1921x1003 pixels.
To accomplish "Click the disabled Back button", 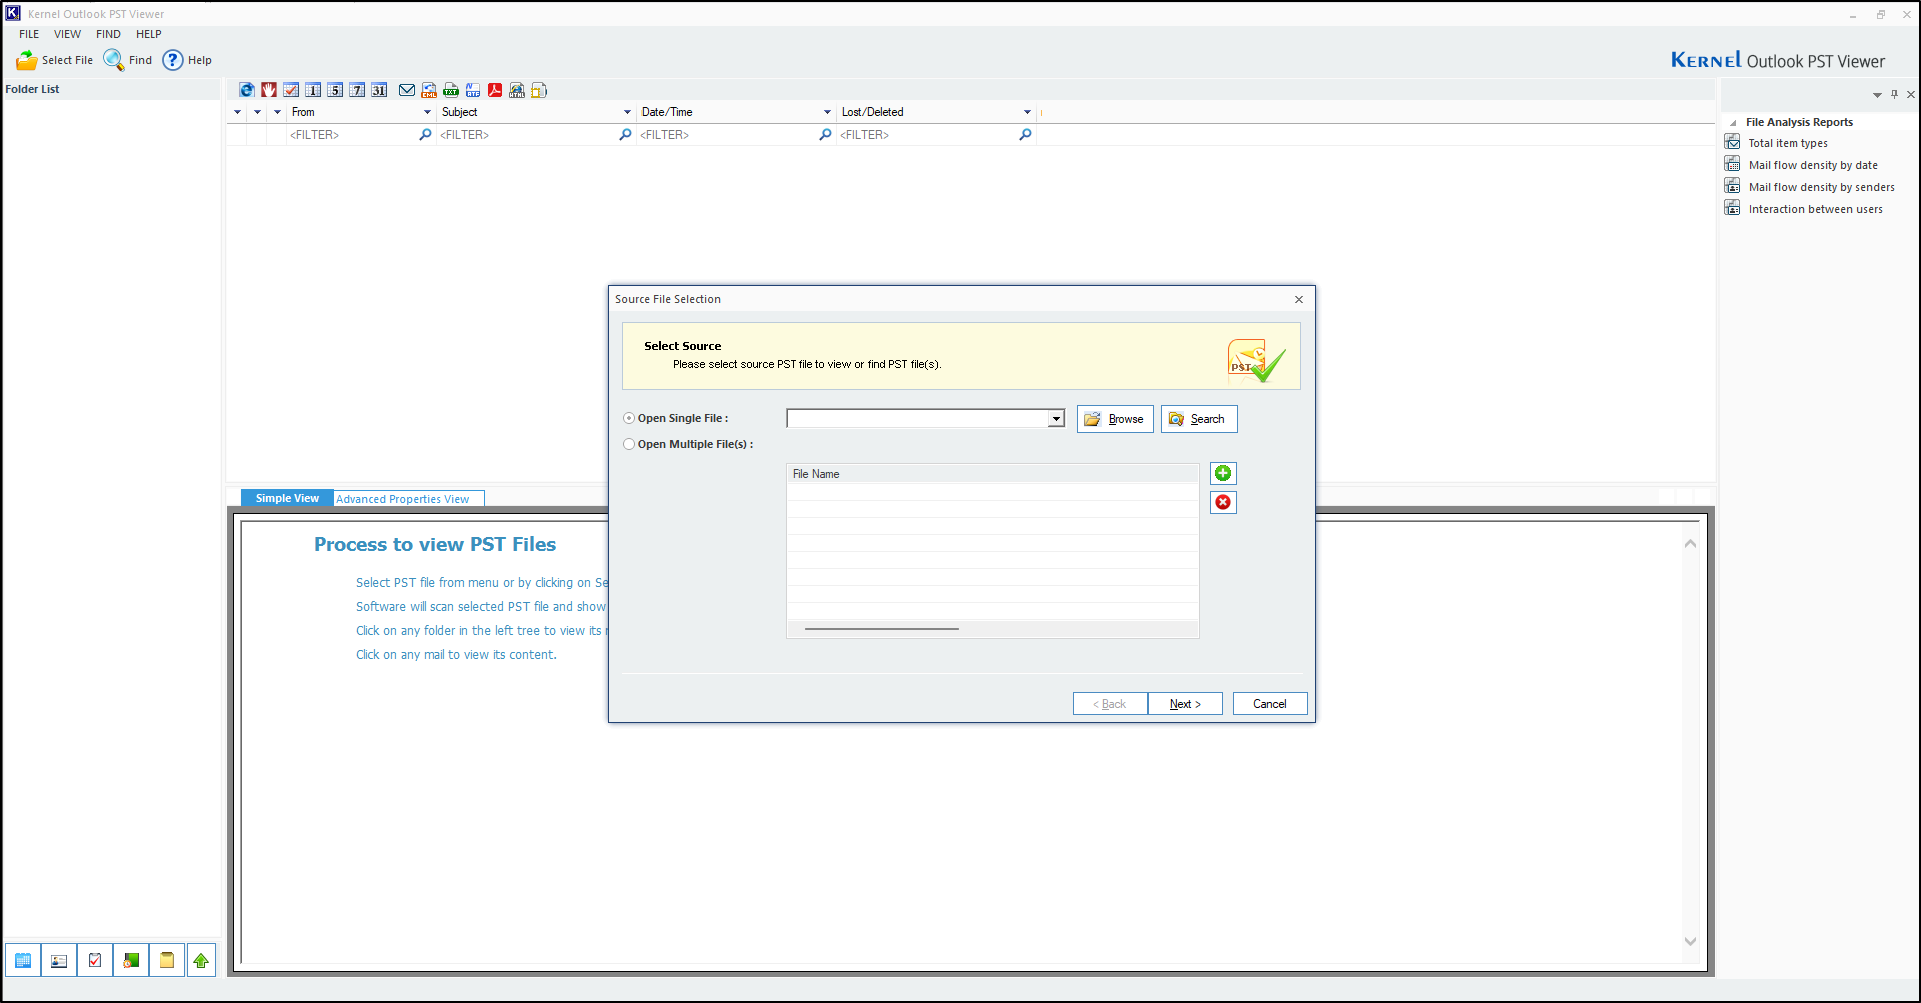I will [x=1110, y=704].
